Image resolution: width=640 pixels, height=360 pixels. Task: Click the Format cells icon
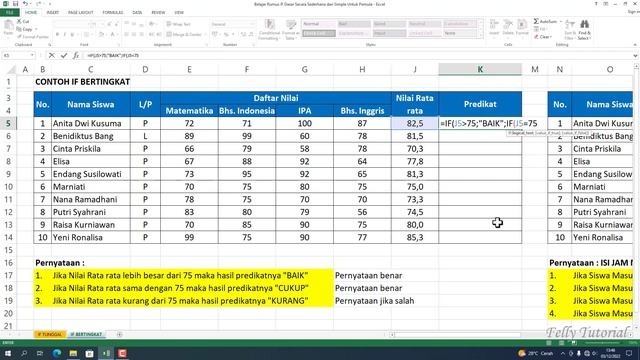tap(522, 27)
